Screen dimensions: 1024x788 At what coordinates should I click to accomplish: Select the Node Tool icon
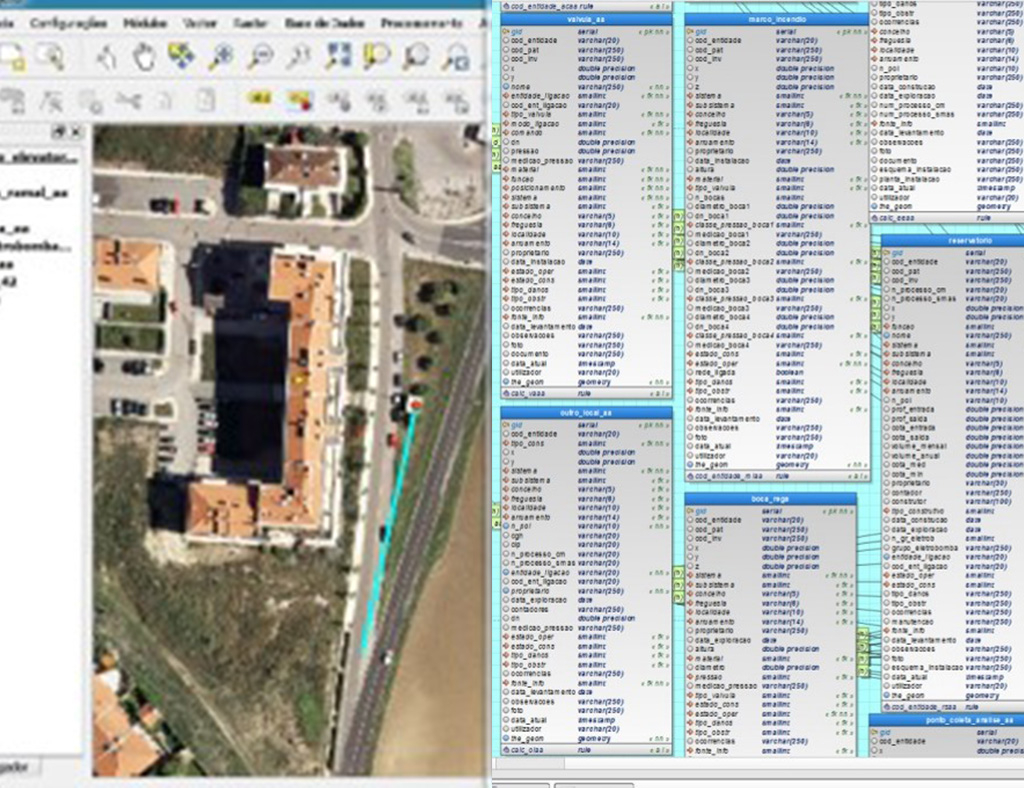52,101
